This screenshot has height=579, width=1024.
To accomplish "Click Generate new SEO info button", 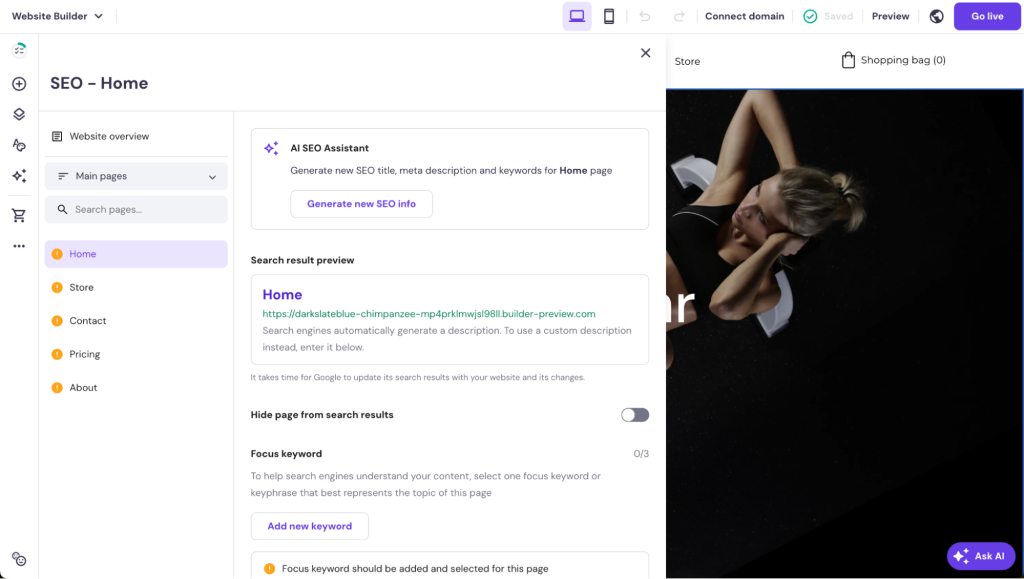I will pyautogui.click(x=361, y=204).
